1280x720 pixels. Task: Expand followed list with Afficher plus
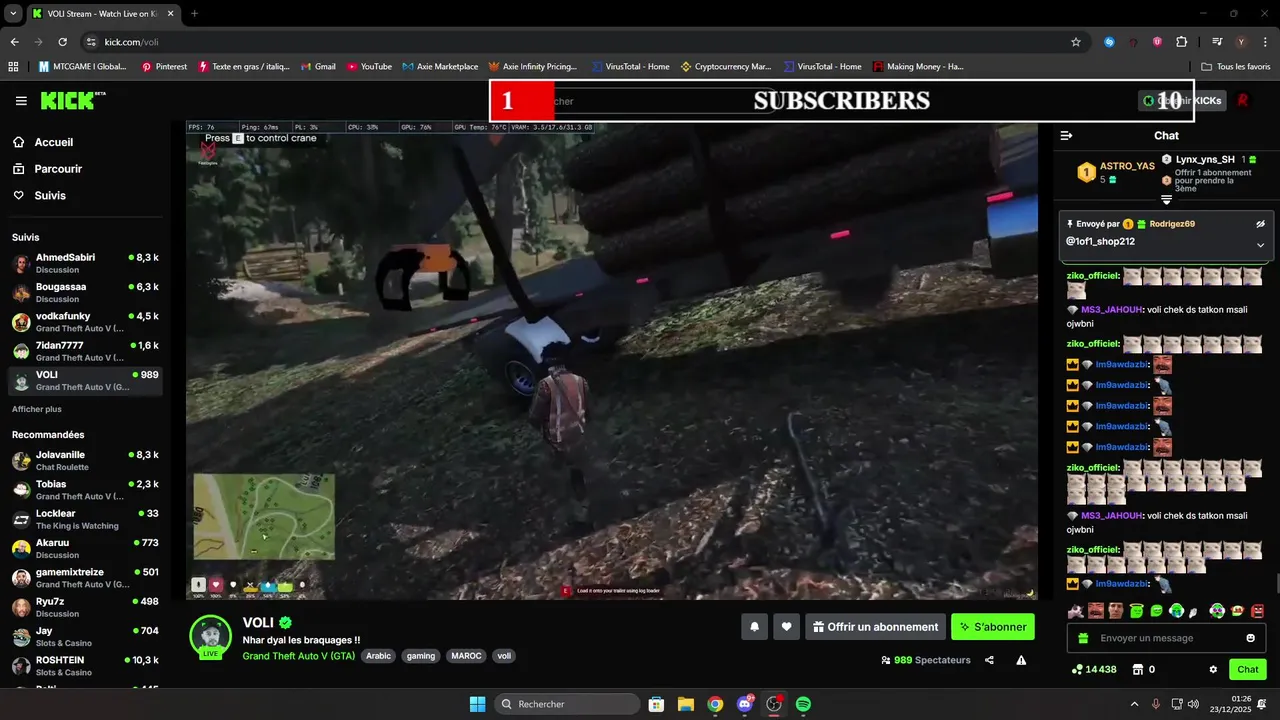tap(36, 409)
